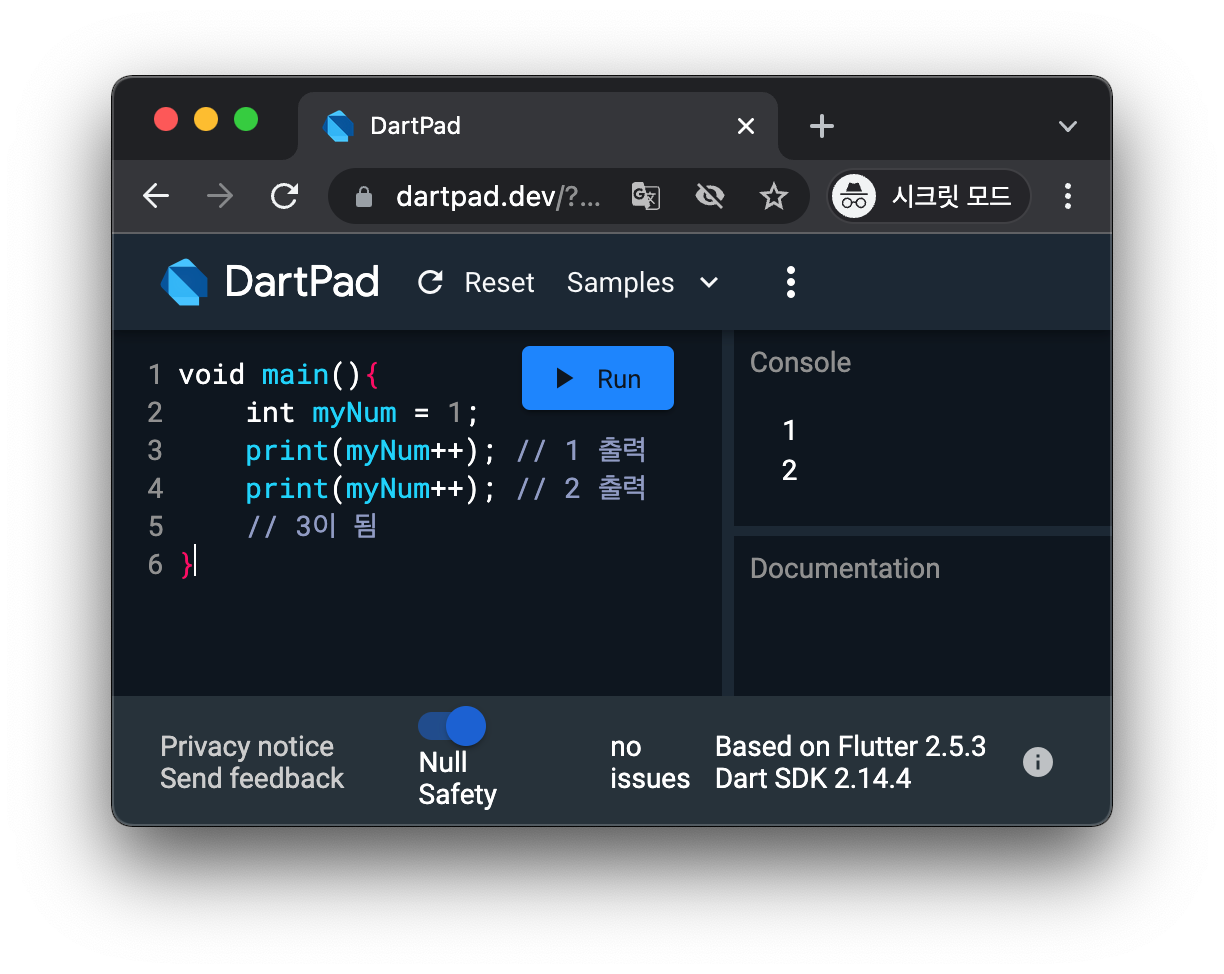
Task: Click the comment '// 2 출력'
Action: [x=581, y=488]
